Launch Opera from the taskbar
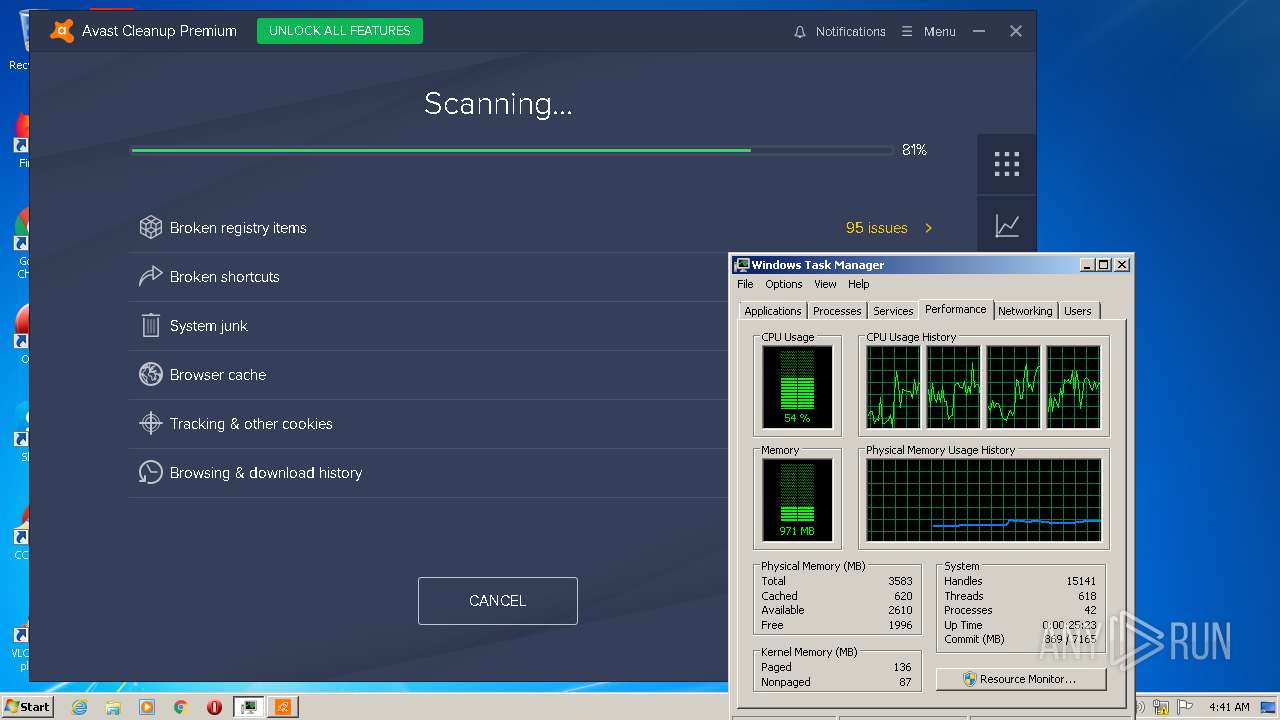The width and height of the screenshot is (1280, 720). 214,707
